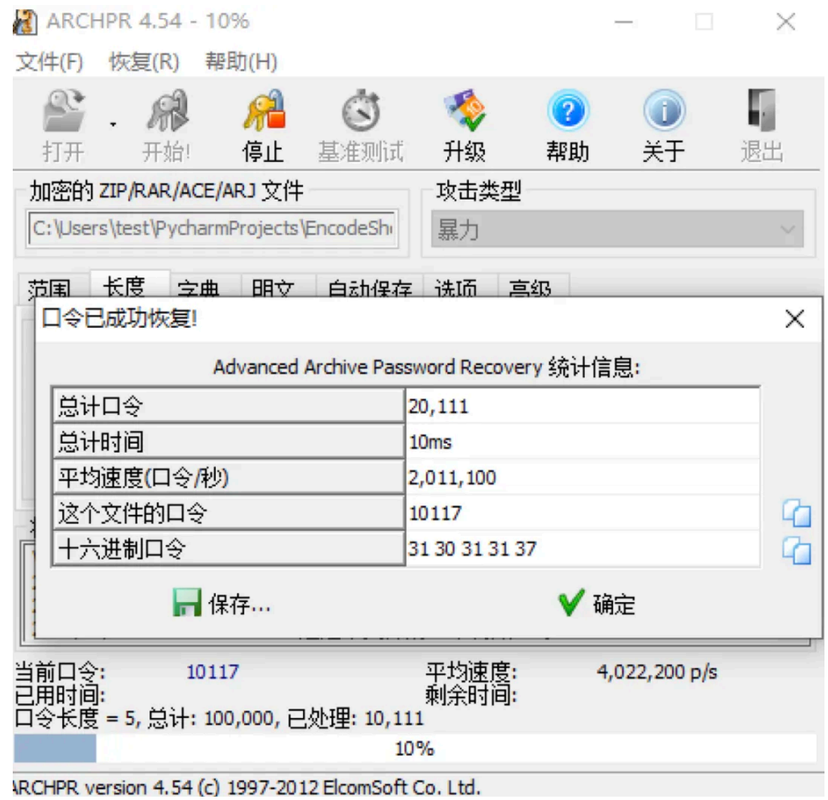
Task: Switch to the 范围 tab
Action: [49, 288]
